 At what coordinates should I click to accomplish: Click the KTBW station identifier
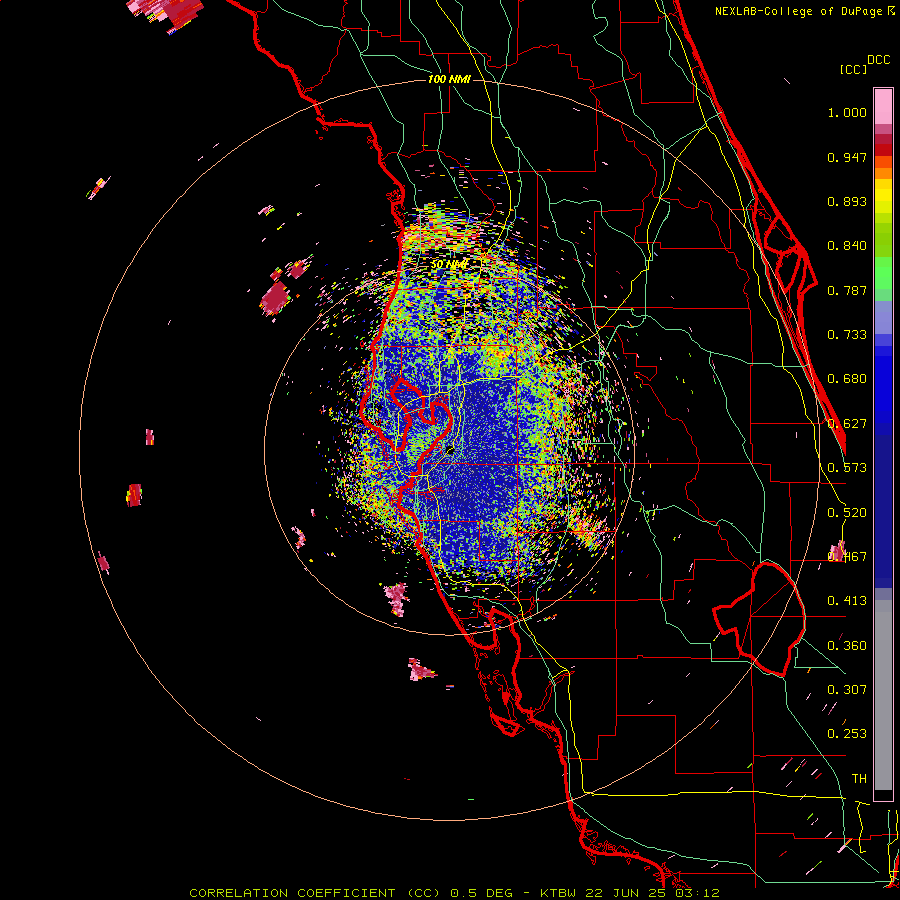[x=560, y=893]
